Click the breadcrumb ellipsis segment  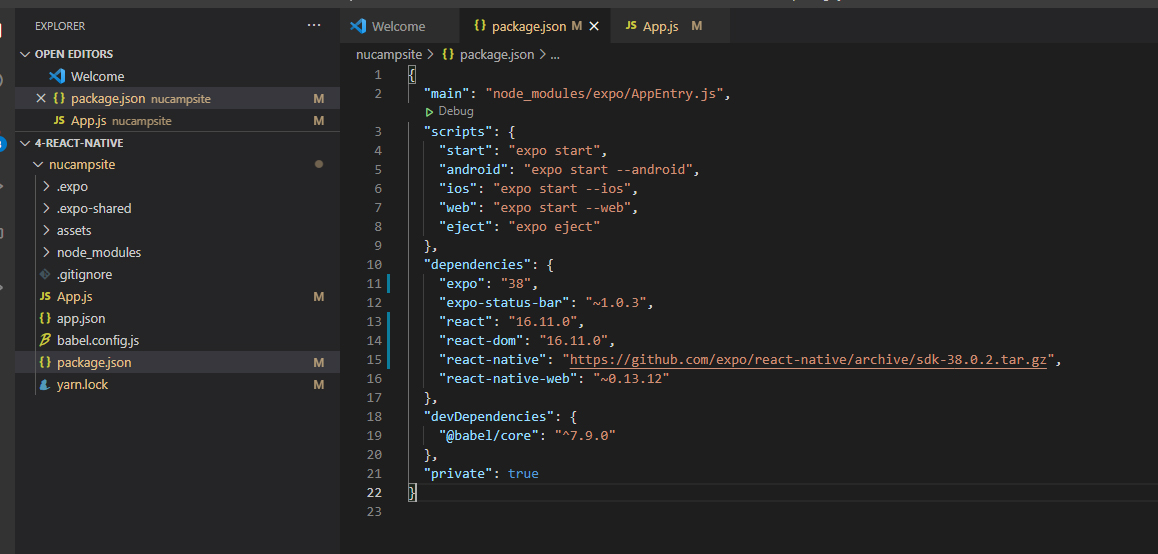[x=555, y=55]
